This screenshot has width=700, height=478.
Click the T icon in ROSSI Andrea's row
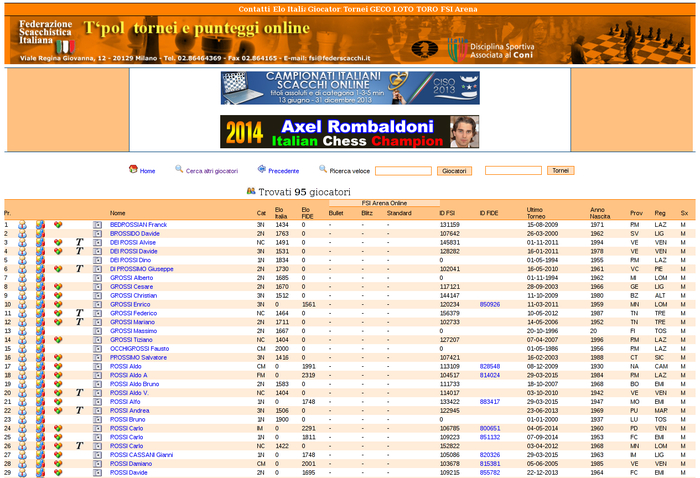(79, 411)
